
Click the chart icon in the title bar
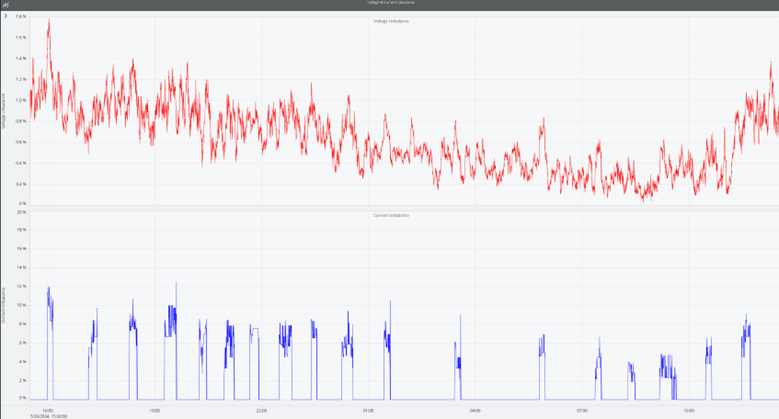pyautogui.click(x=5, y=4)
